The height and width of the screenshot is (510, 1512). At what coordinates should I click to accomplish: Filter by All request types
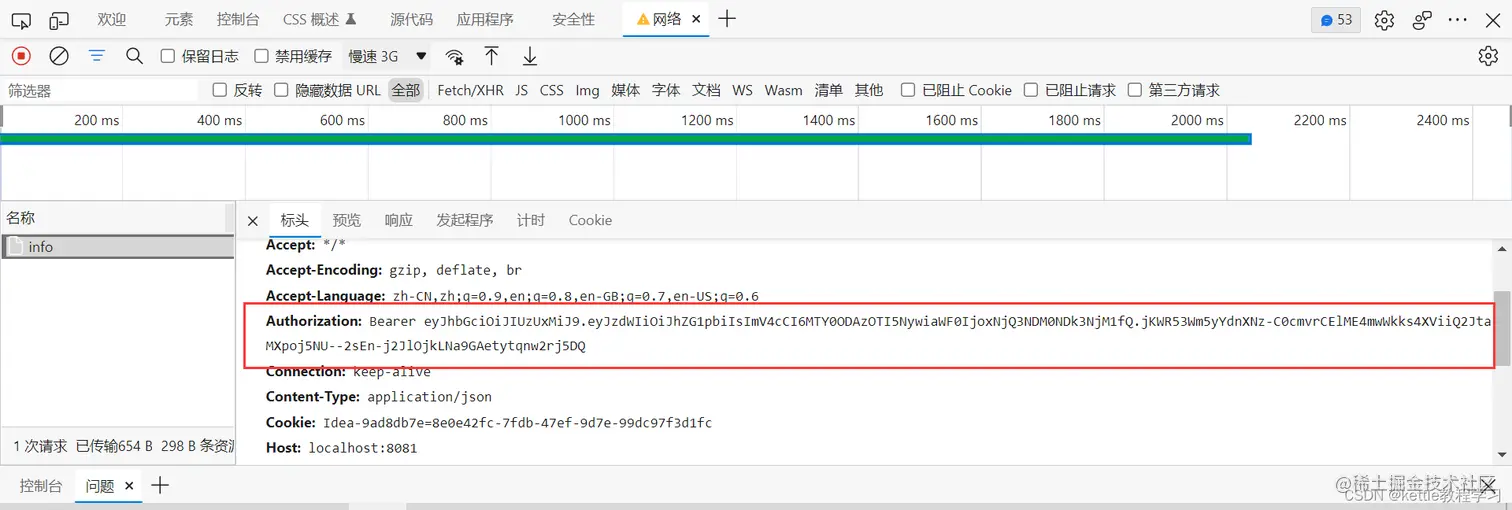coord(406,90)
